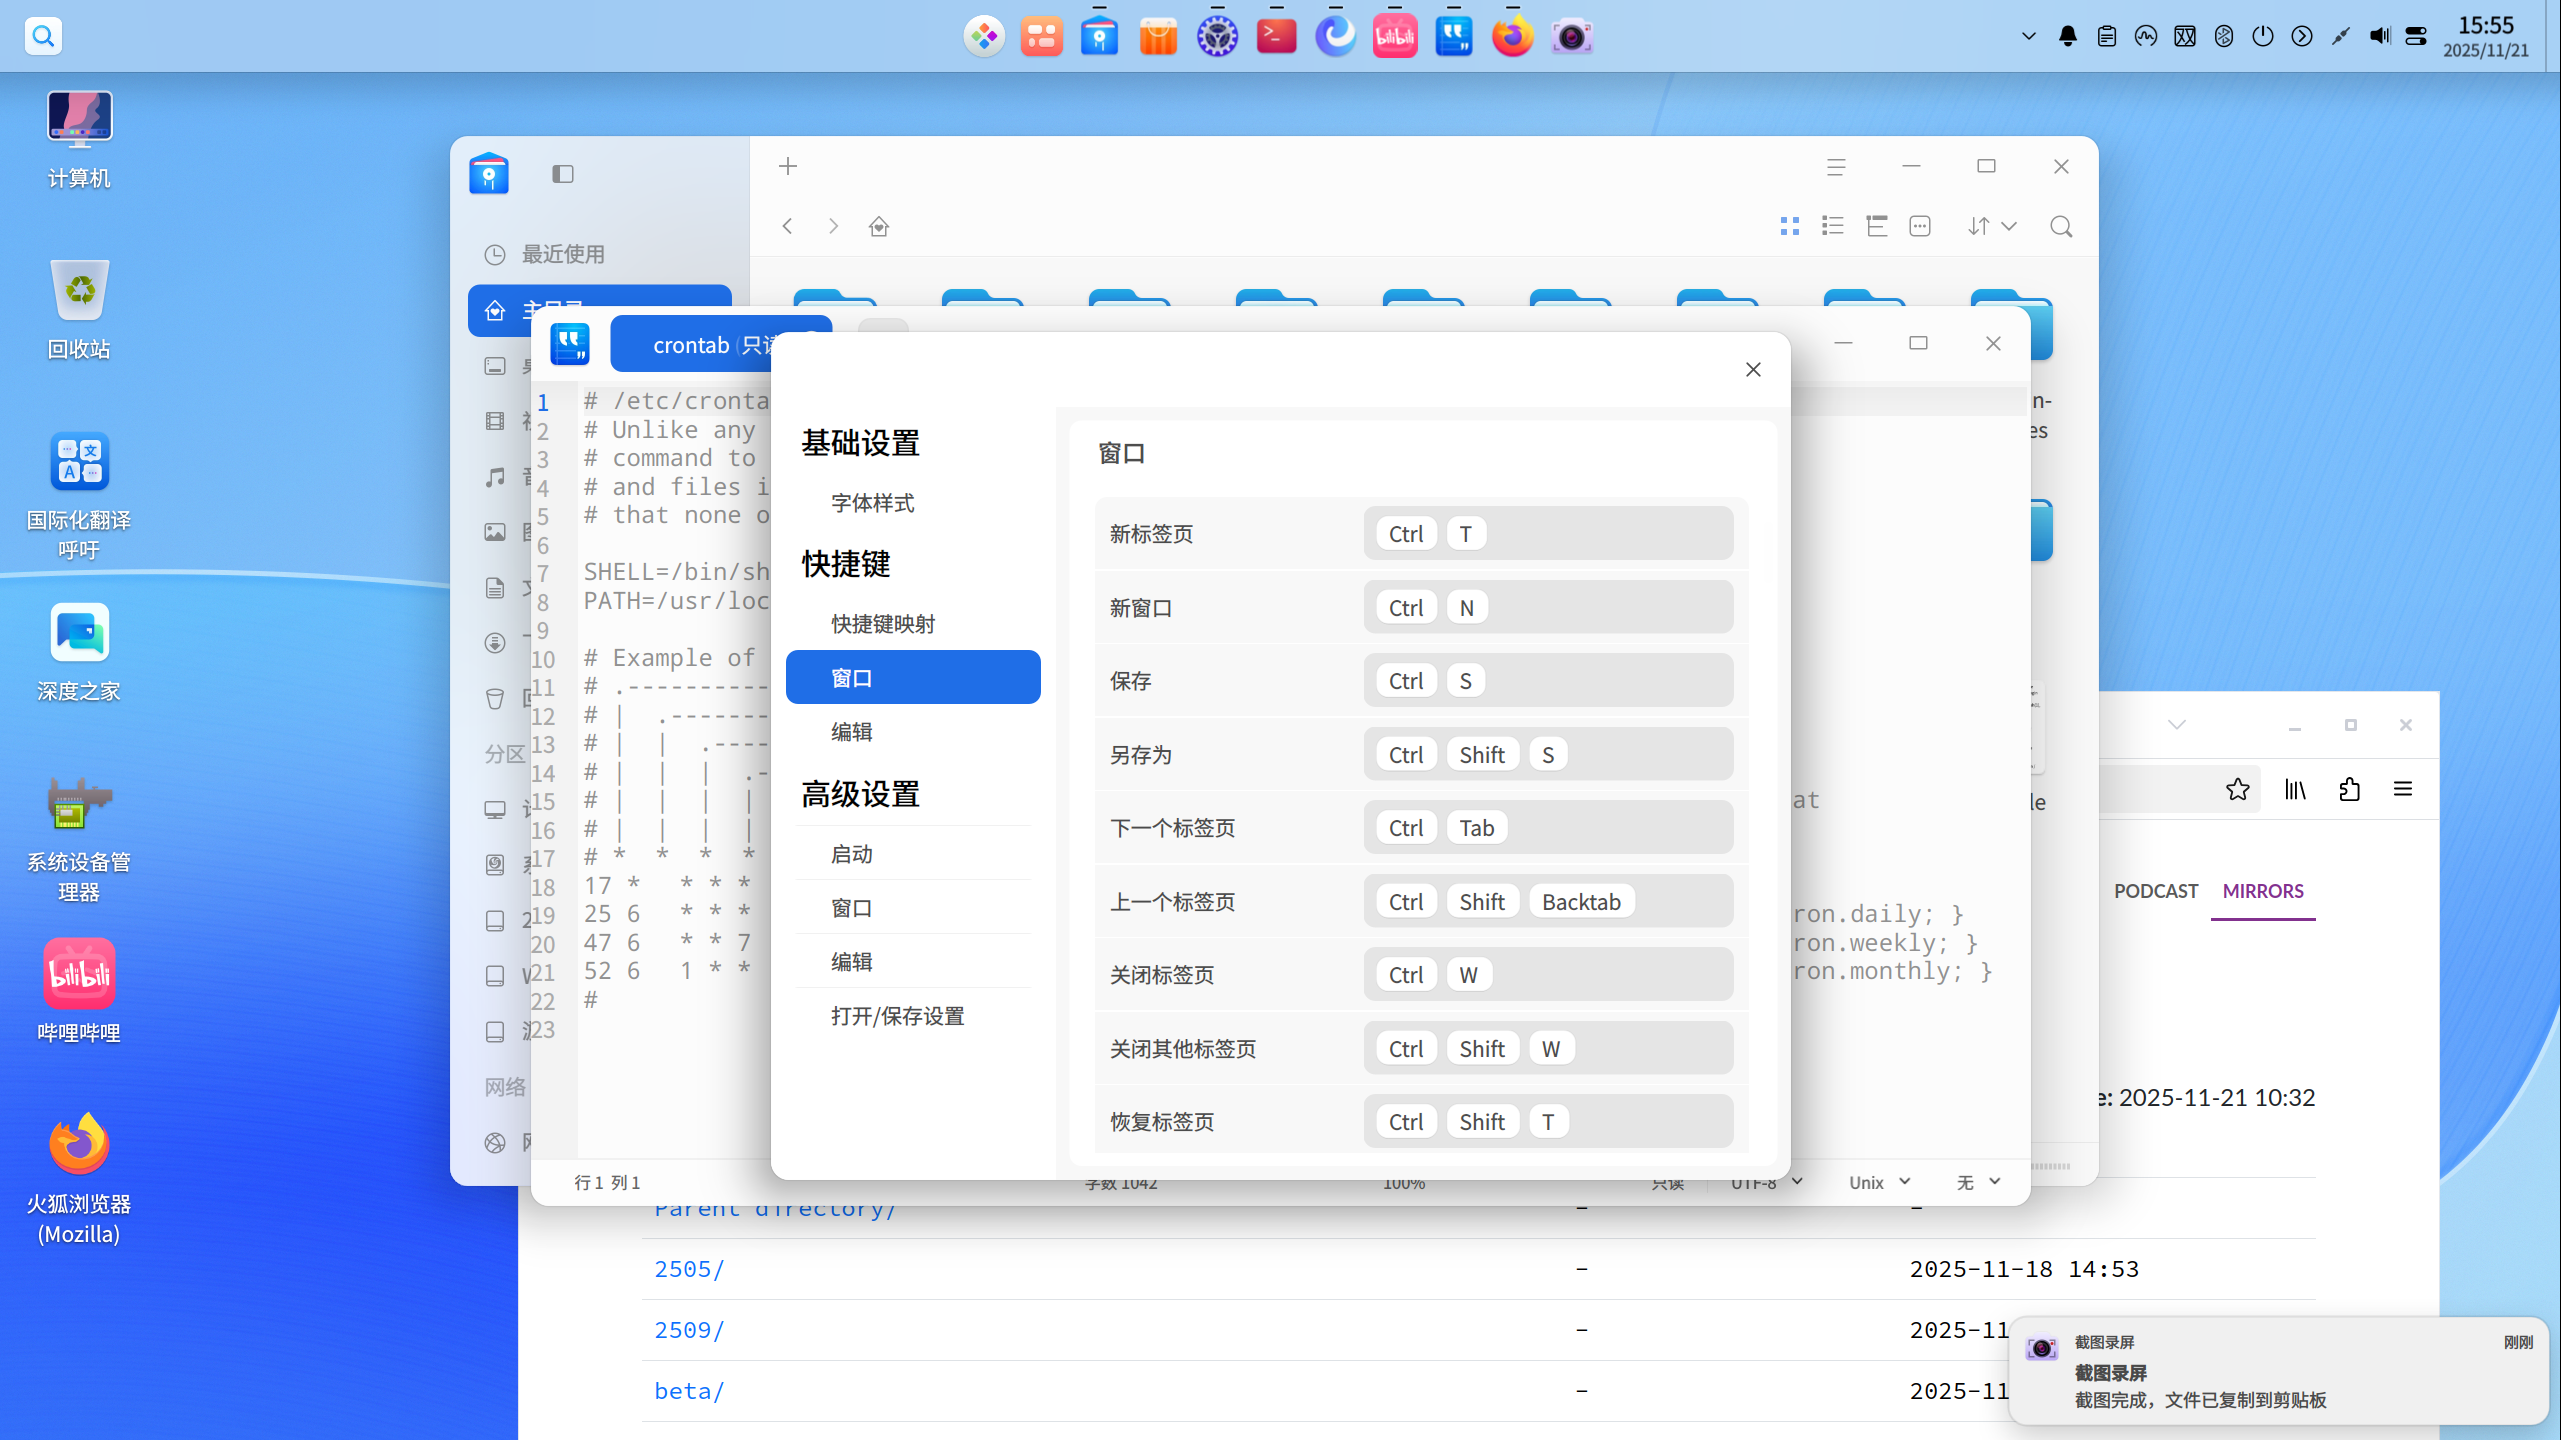Select 打开/保存设置 in settings sidebar
Image resolution: width=2561 pixels, height=1440 pixels.
point(897,1016)
